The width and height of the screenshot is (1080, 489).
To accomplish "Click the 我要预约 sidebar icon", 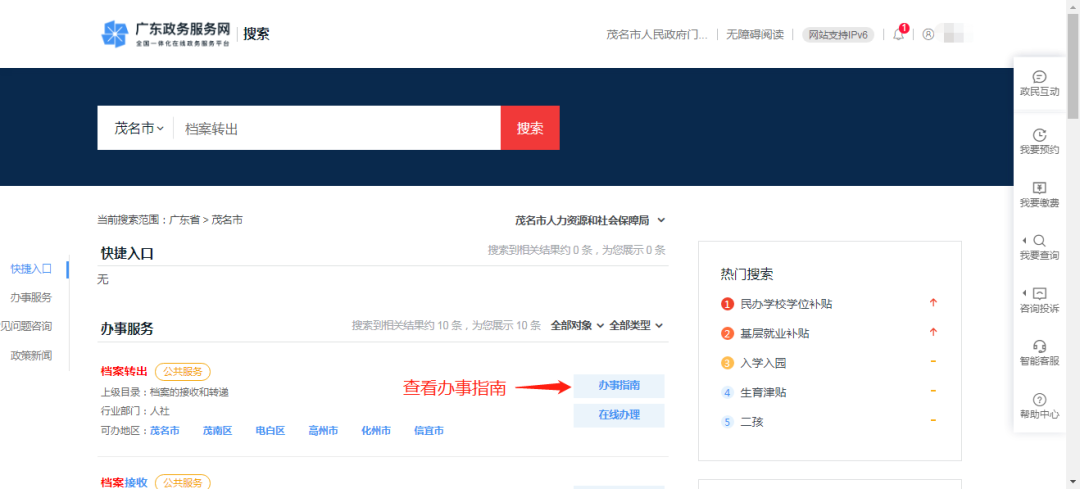I will (x=1039, y=141).
